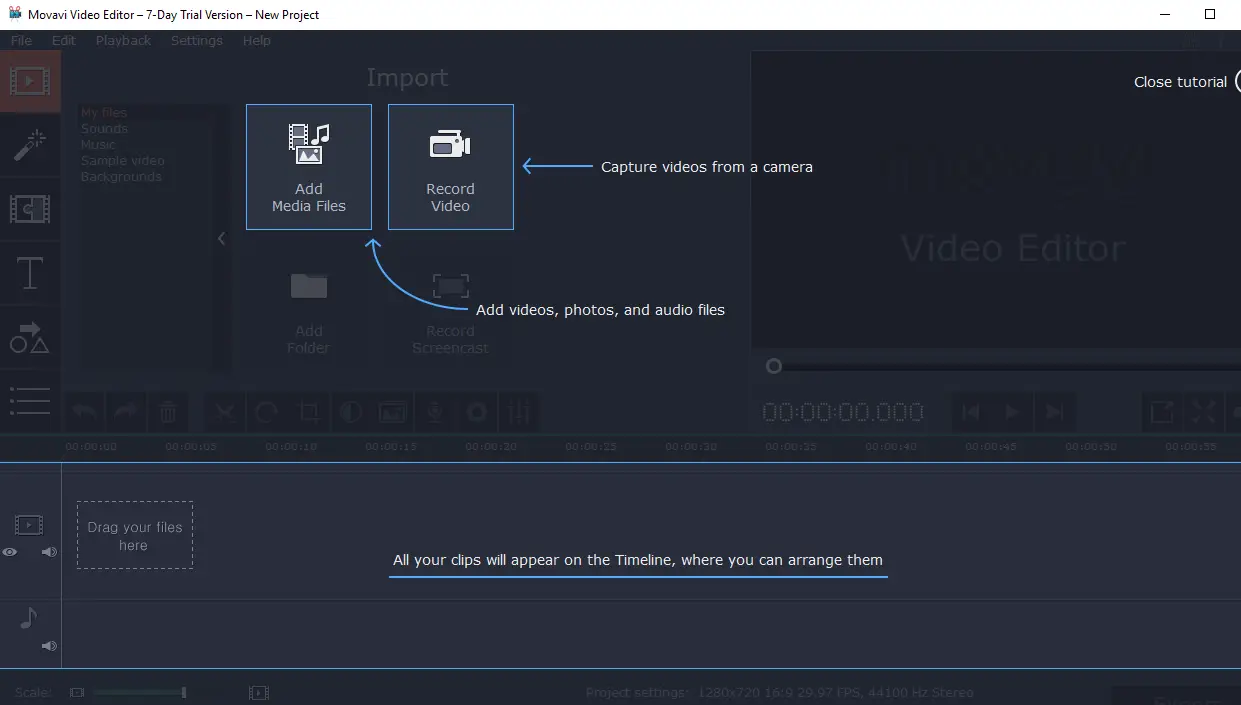This screenshot has width=1241, height=705.
Task: Click the Undo arrow in the toolbar
Action: (x=85, y=411)
